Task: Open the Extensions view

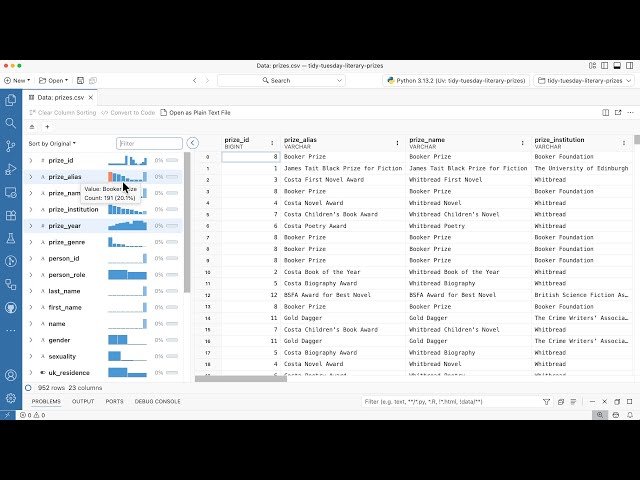Action: pos(11,215)
